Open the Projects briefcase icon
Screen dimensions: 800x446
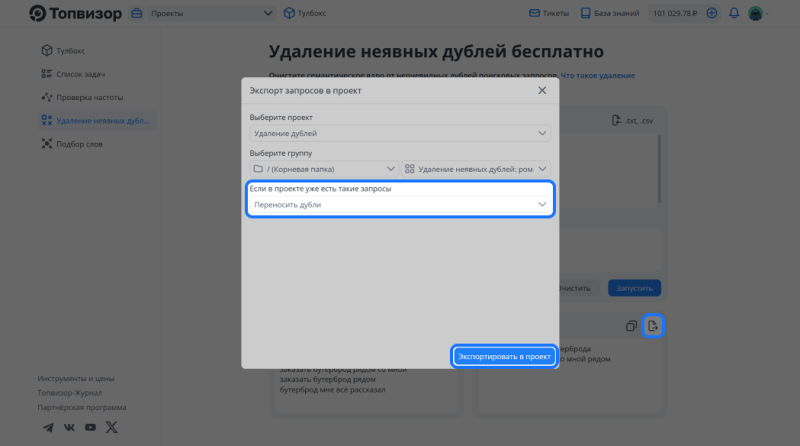pos(137,13)
